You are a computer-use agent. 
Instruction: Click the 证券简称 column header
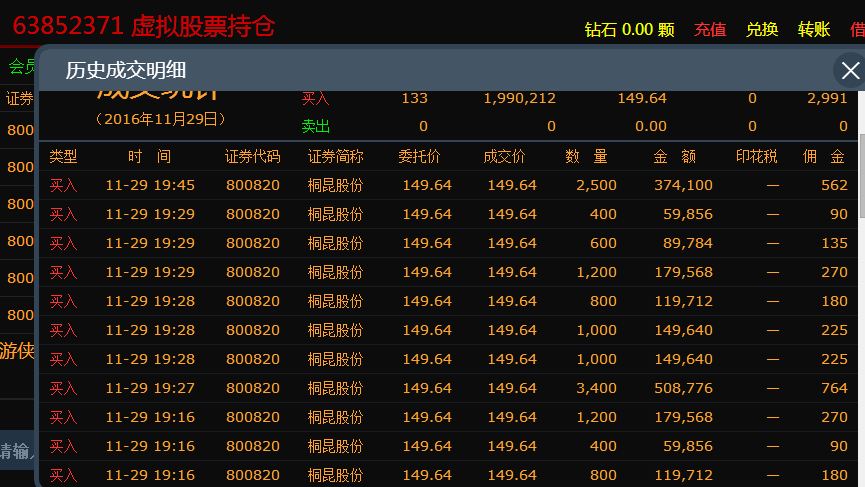point(335,157)
